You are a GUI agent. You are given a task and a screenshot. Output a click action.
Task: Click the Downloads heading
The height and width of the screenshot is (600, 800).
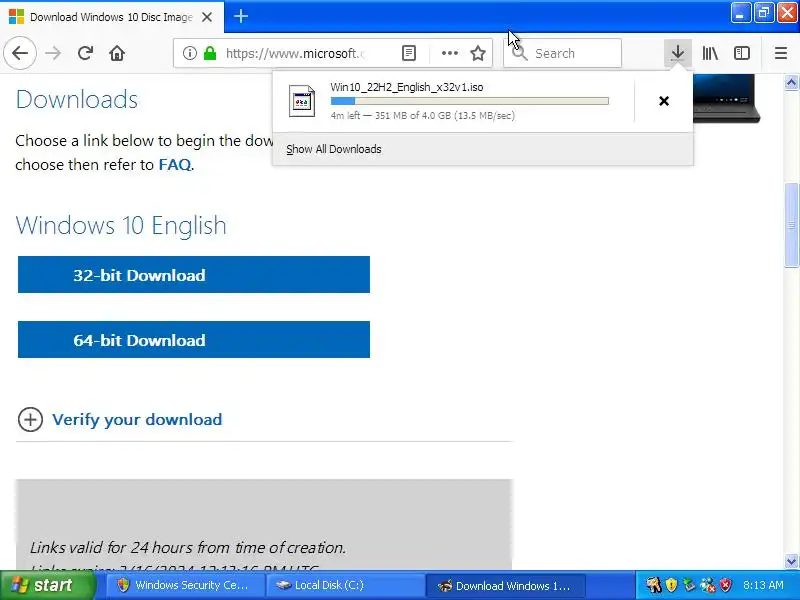tap(77, 99)
